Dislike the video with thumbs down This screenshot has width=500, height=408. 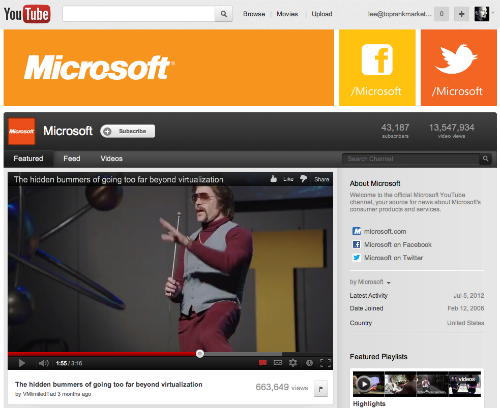303,179
